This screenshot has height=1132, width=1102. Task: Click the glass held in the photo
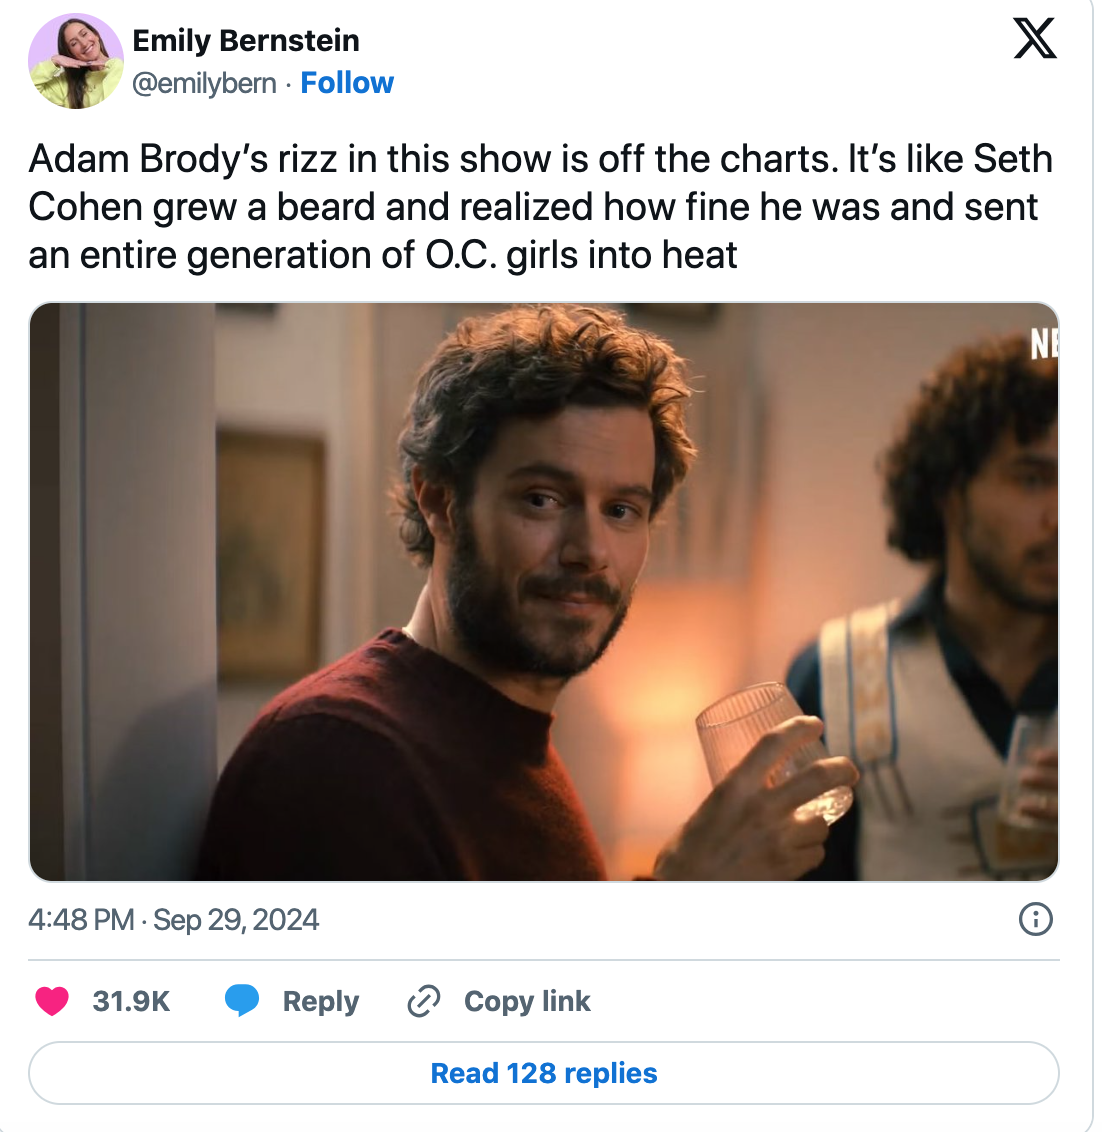pos(770,750)
